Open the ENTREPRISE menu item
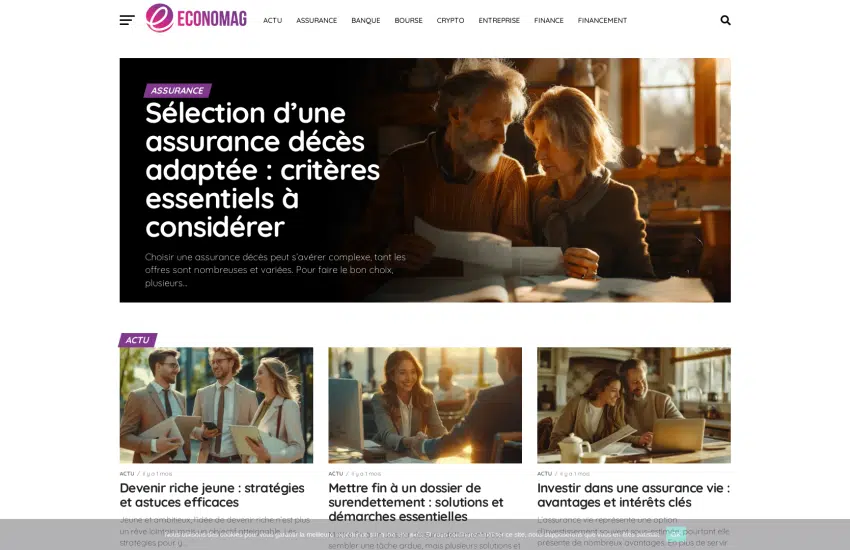This screenshot has width=850, height=550. click(499, 21)
